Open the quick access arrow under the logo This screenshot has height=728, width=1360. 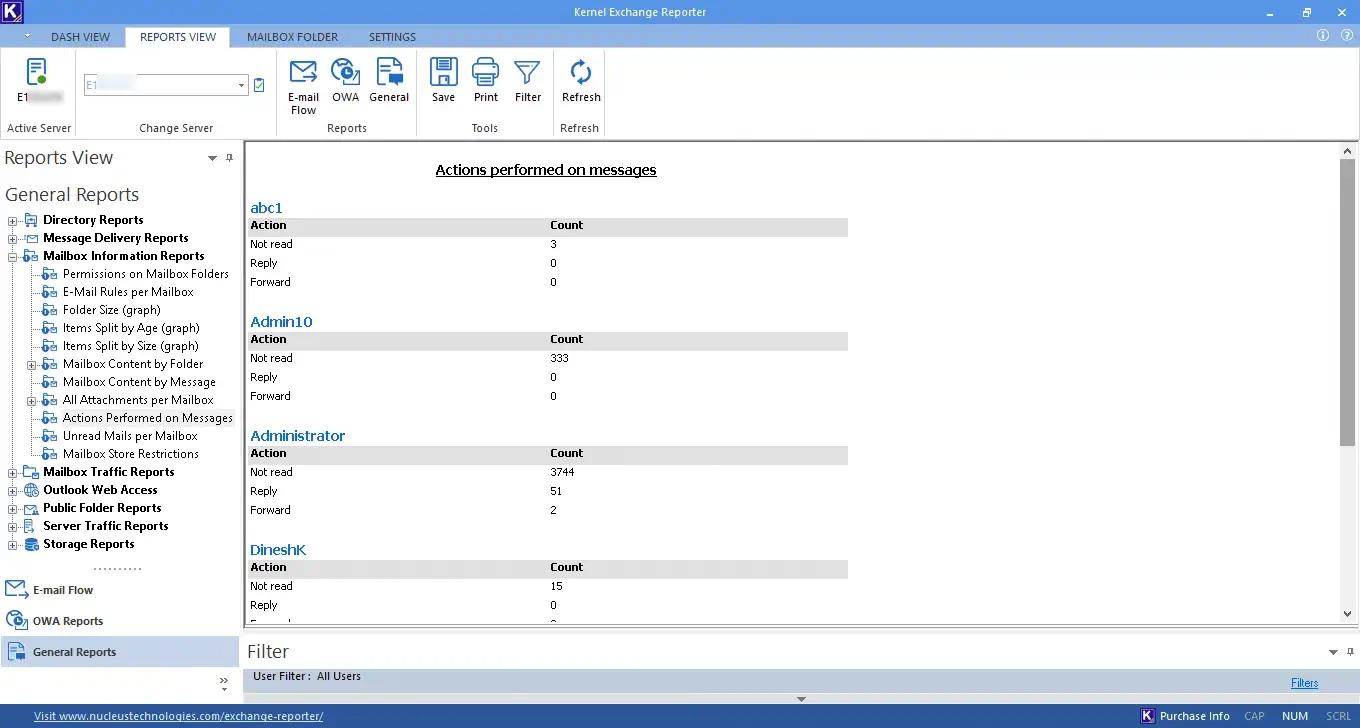point(28,37)
